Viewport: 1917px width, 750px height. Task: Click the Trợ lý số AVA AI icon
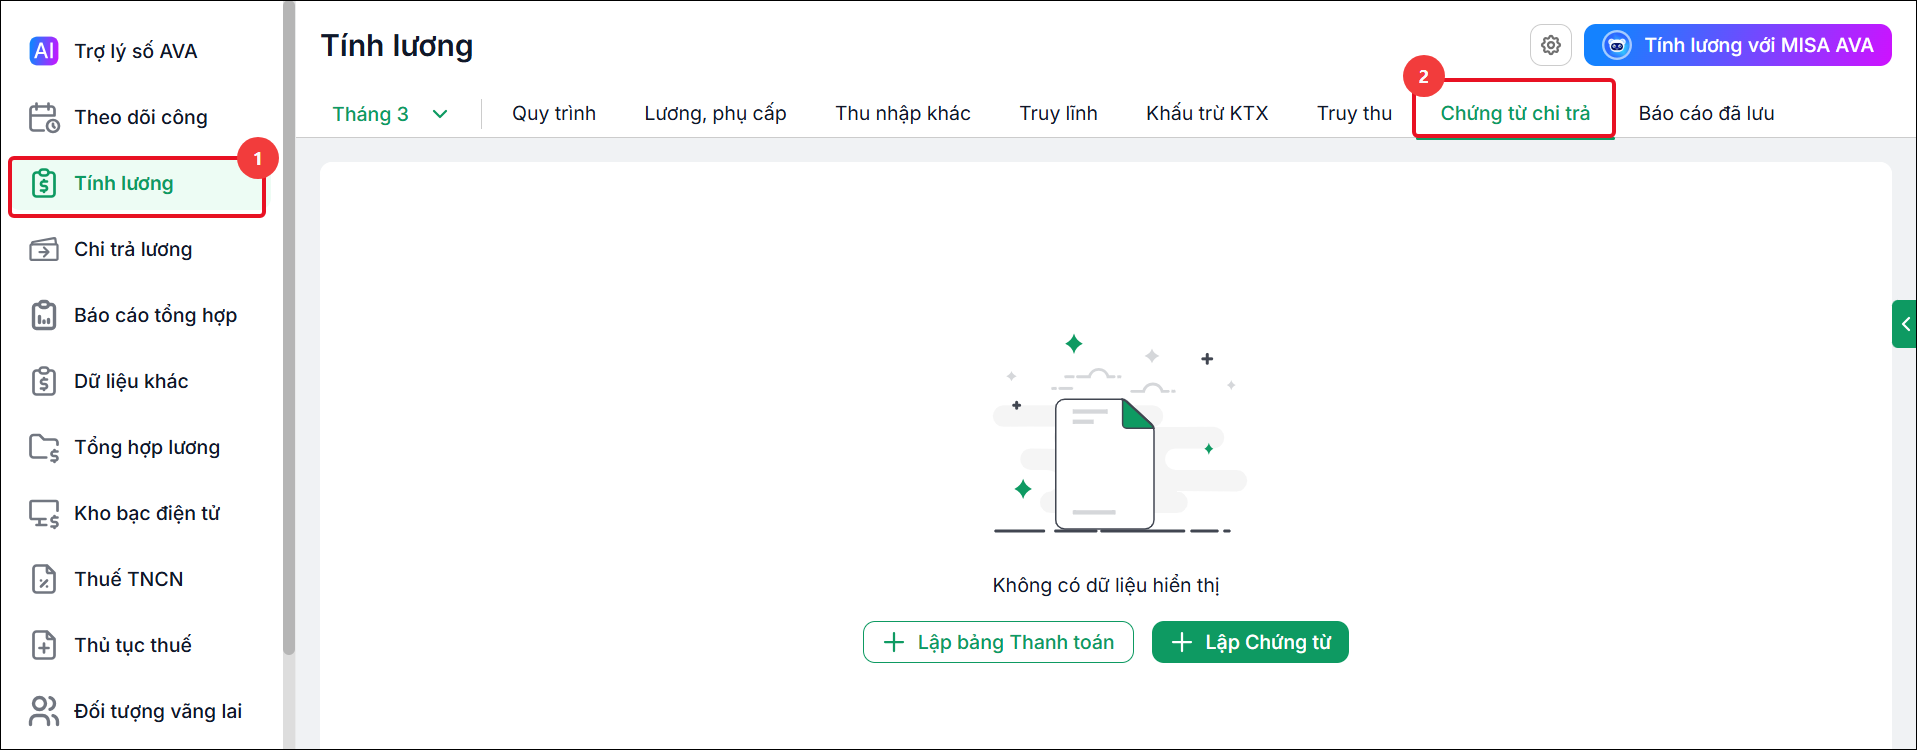click(44, 51)
